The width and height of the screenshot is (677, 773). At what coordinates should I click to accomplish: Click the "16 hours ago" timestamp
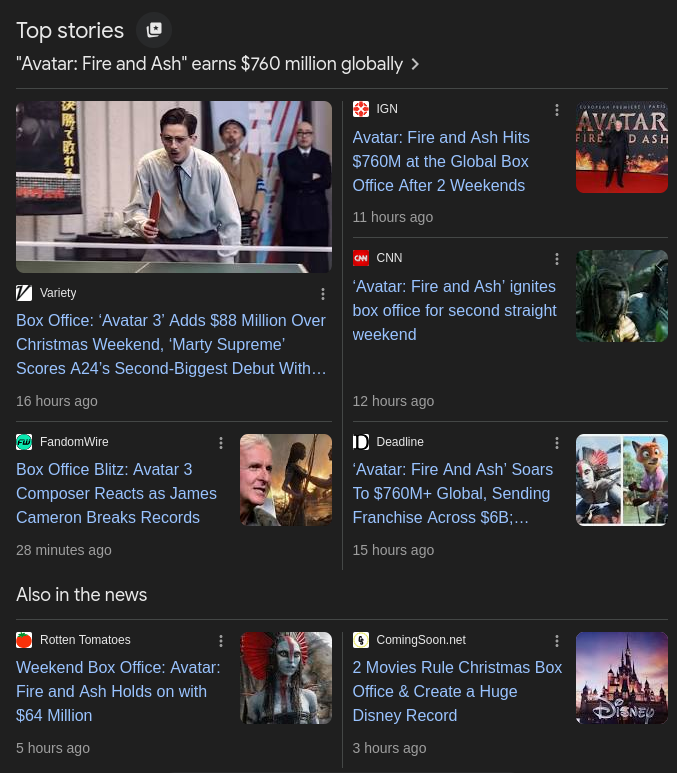57,401
